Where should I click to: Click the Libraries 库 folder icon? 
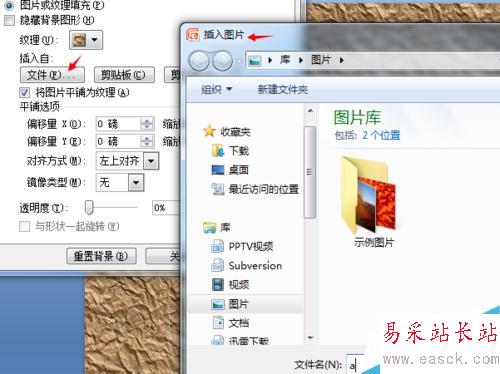(x=209, y=227)
